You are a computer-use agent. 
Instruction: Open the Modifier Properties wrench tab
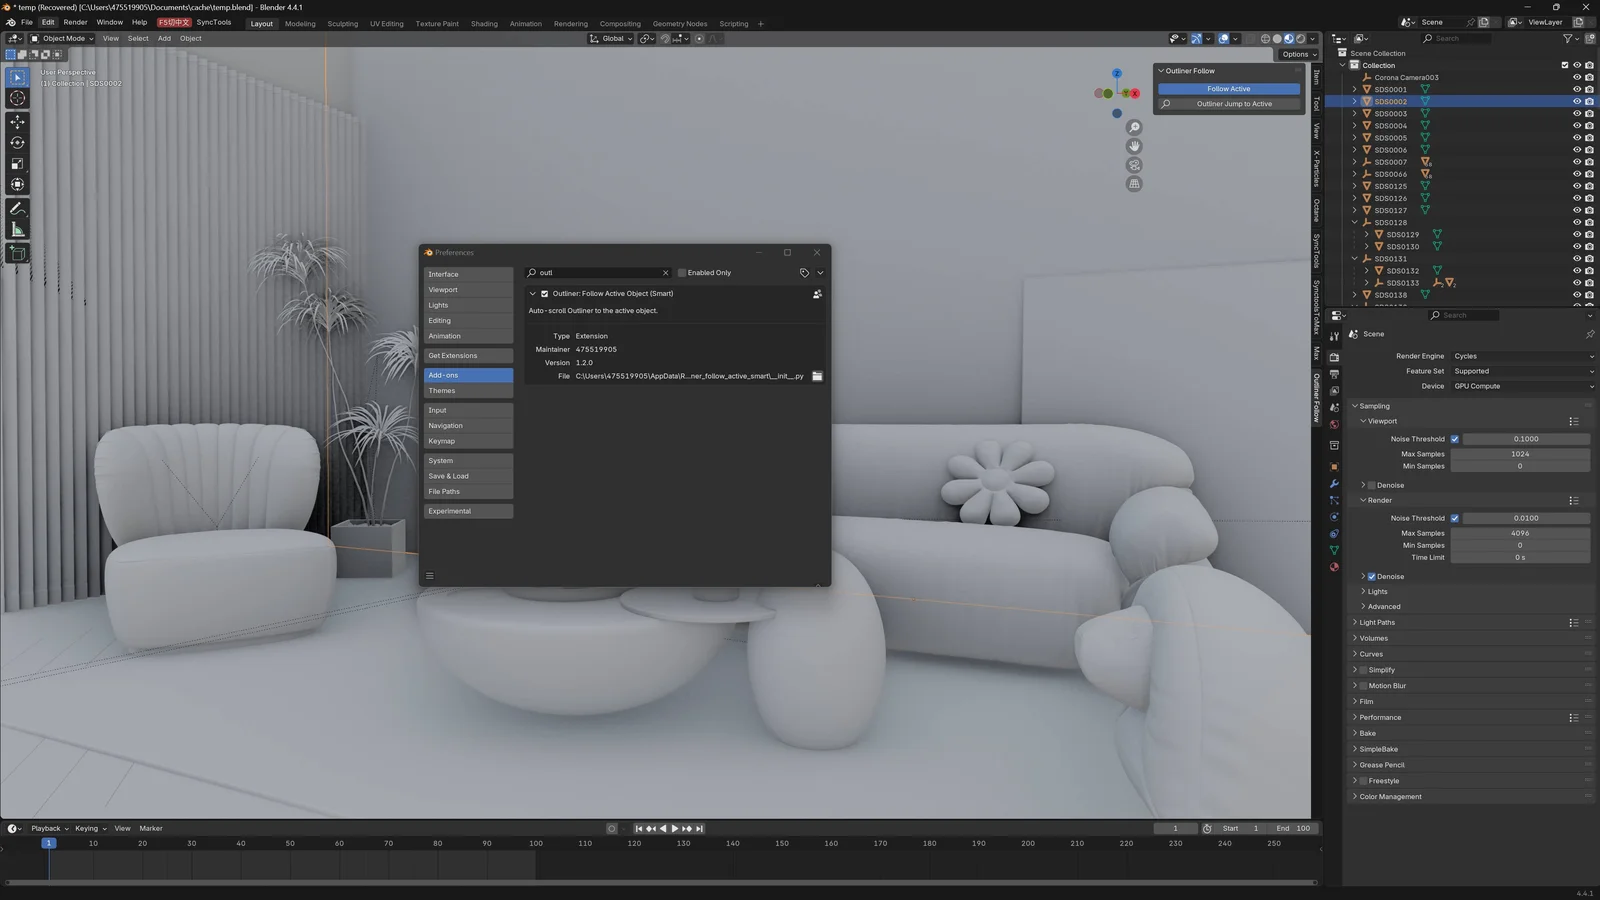(x=1334, y=484)
